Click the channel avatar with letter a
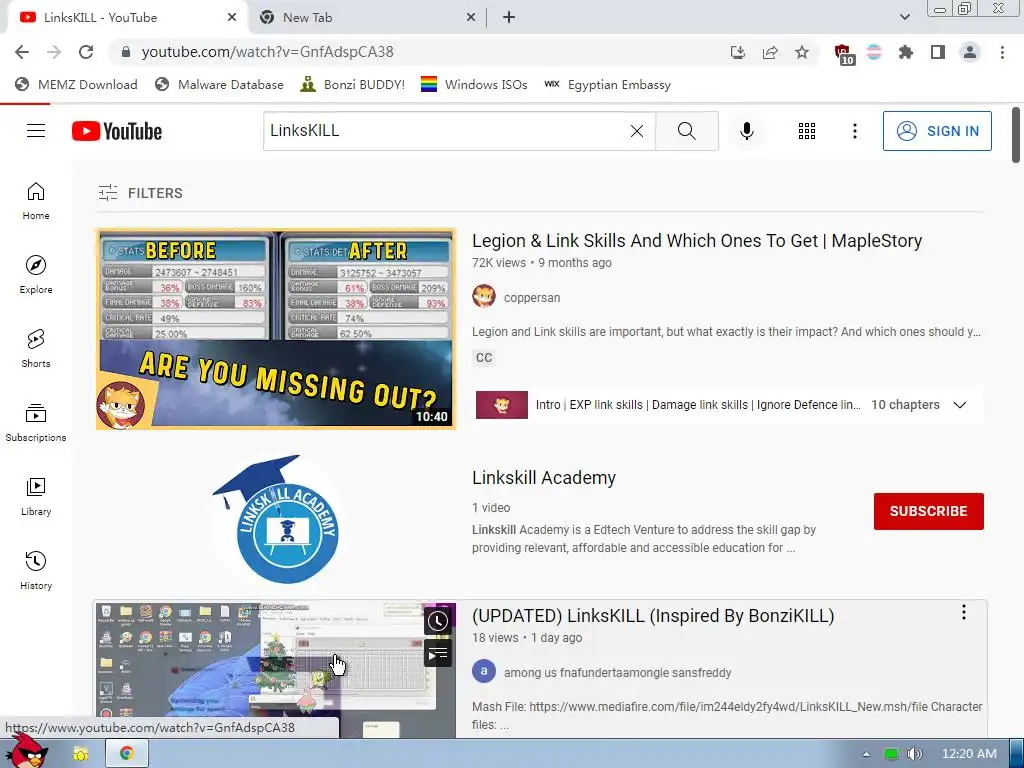This screenshot has width=1024, height=768. tap(484, 671)
